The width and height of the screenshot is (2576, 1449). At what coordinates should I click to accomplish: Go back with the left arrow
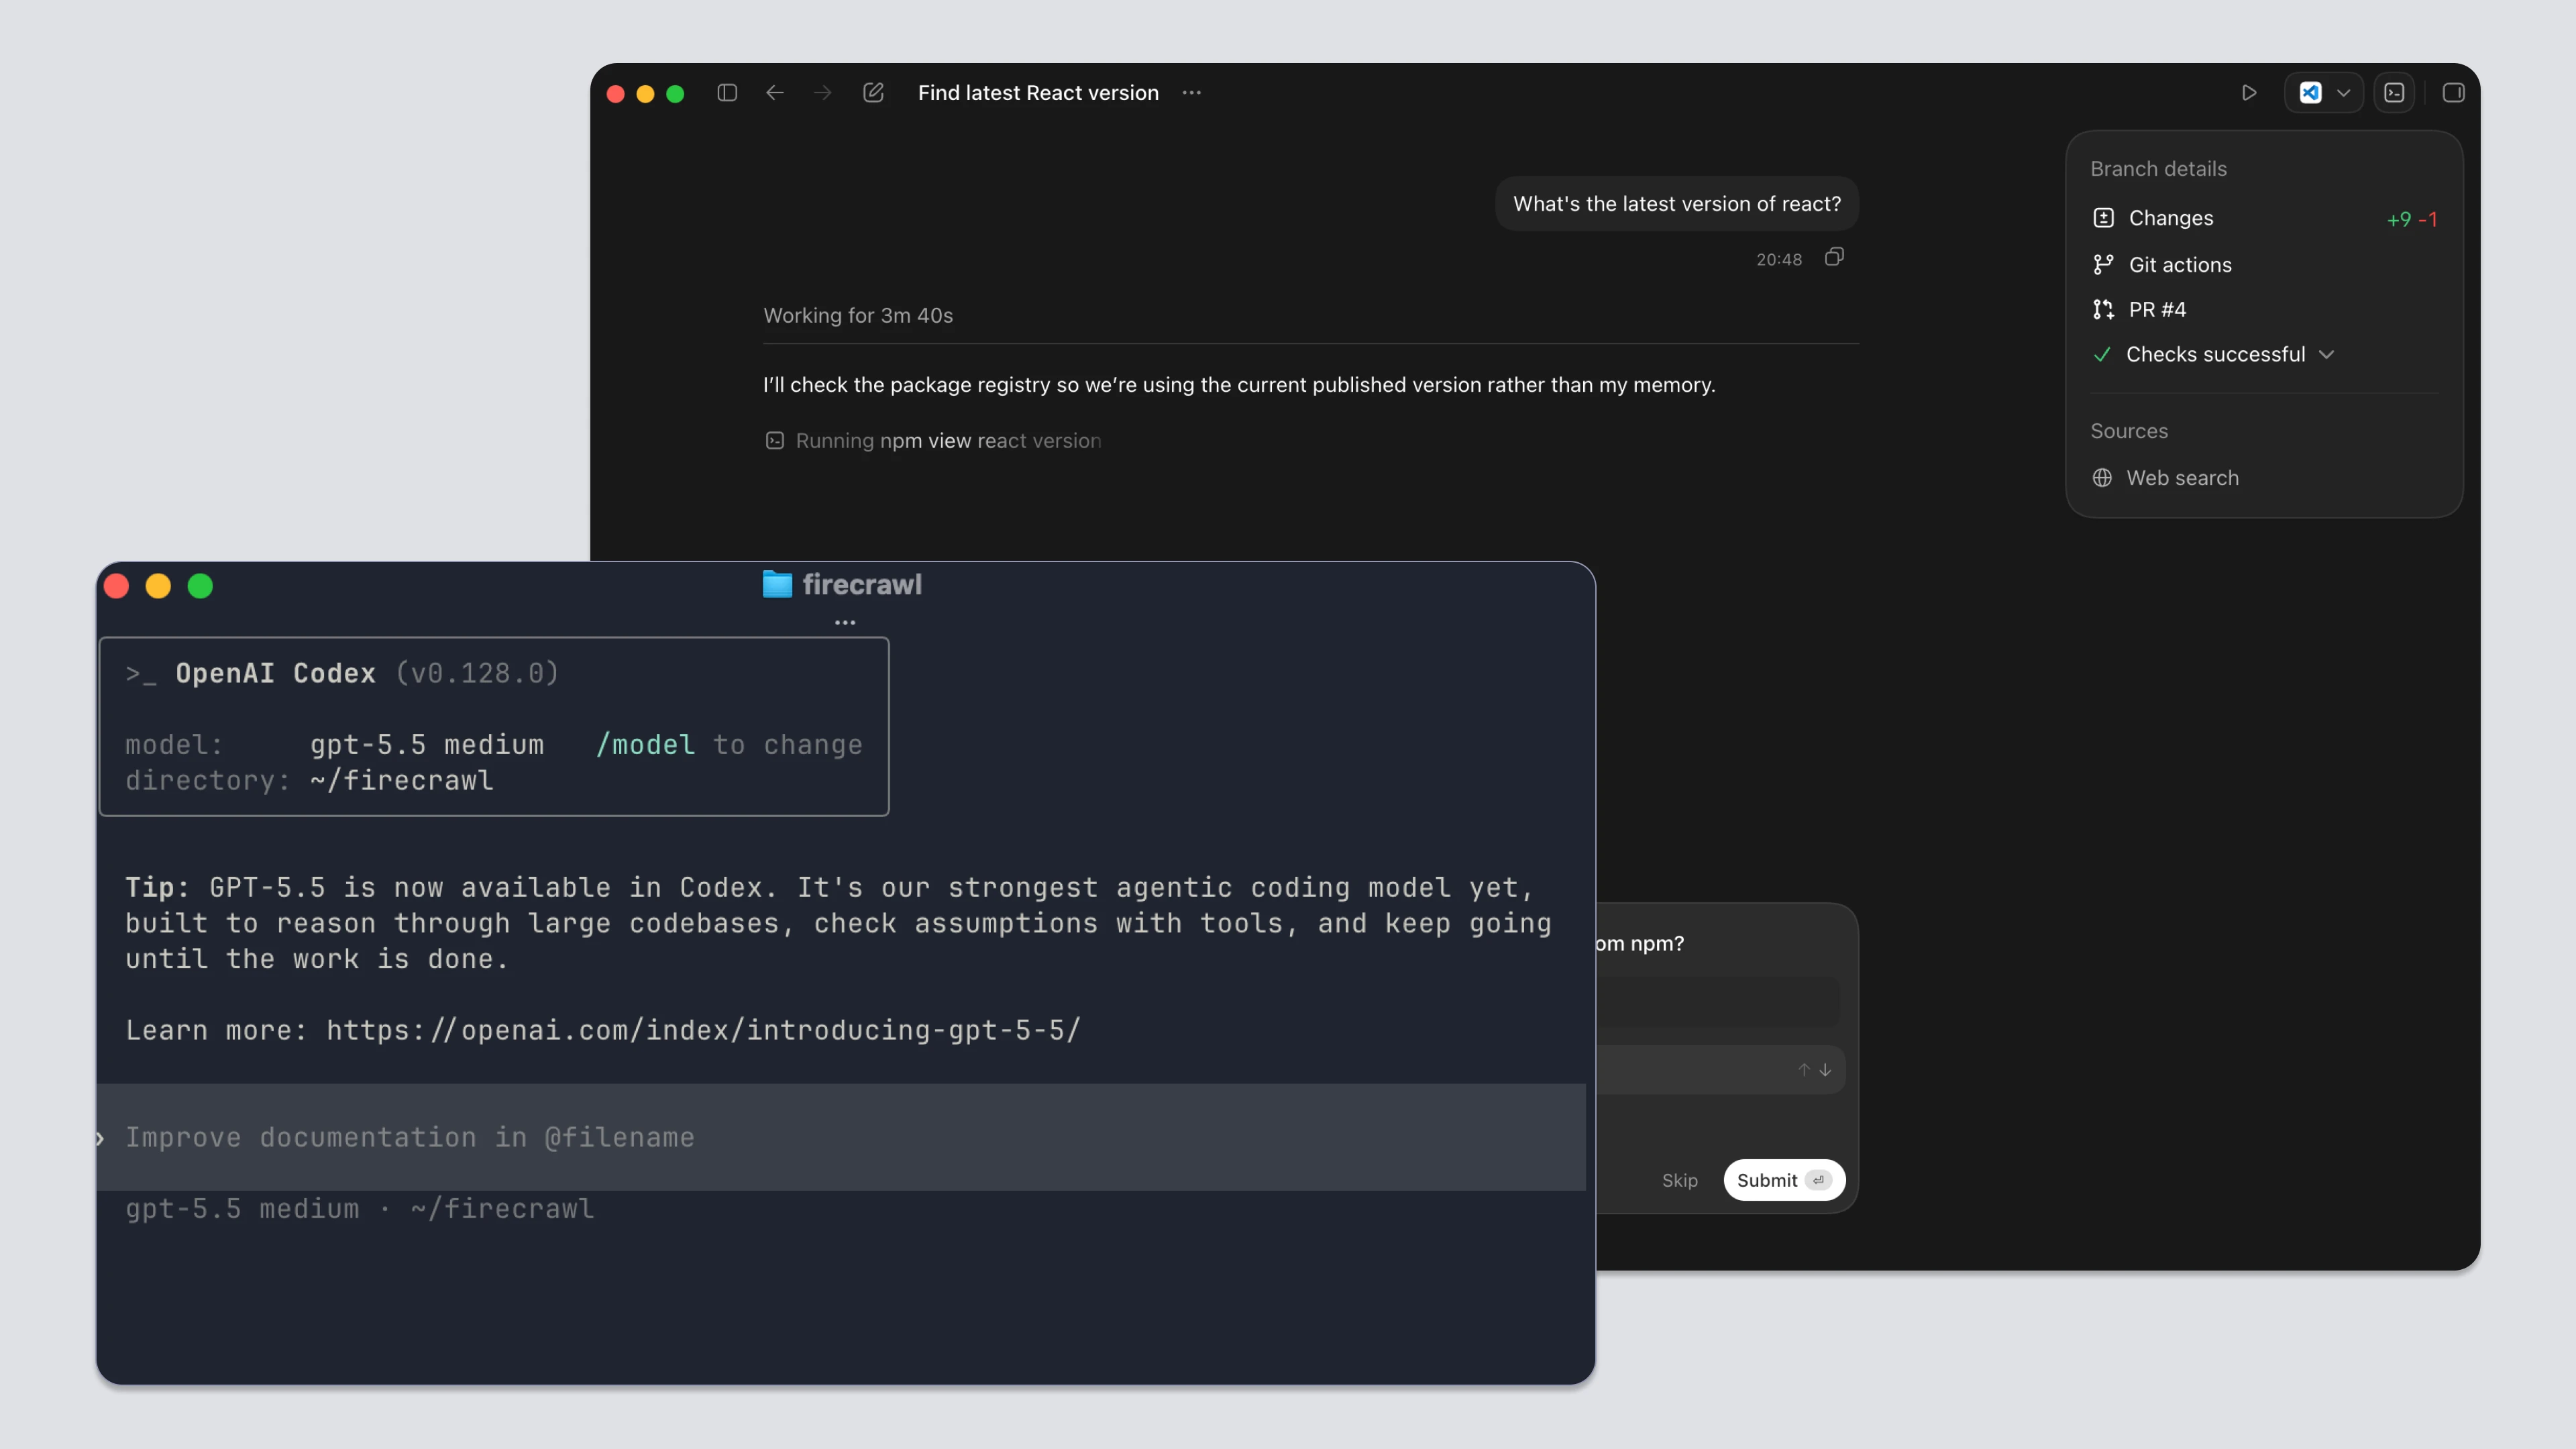pos(775,93)
